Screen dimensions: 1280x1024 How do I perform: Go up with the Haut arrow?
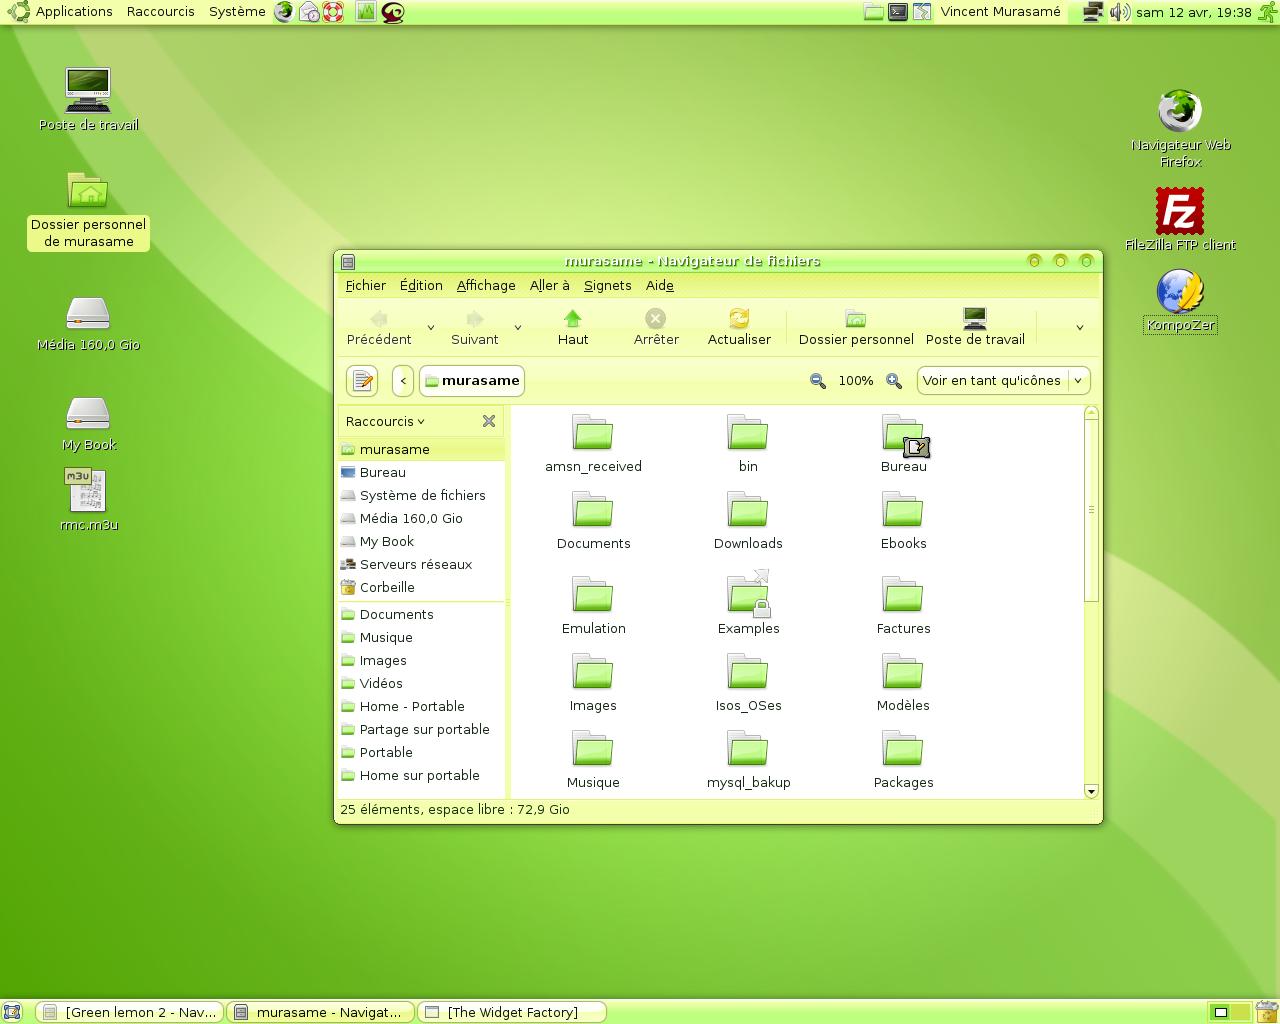(x=573, y=327)
